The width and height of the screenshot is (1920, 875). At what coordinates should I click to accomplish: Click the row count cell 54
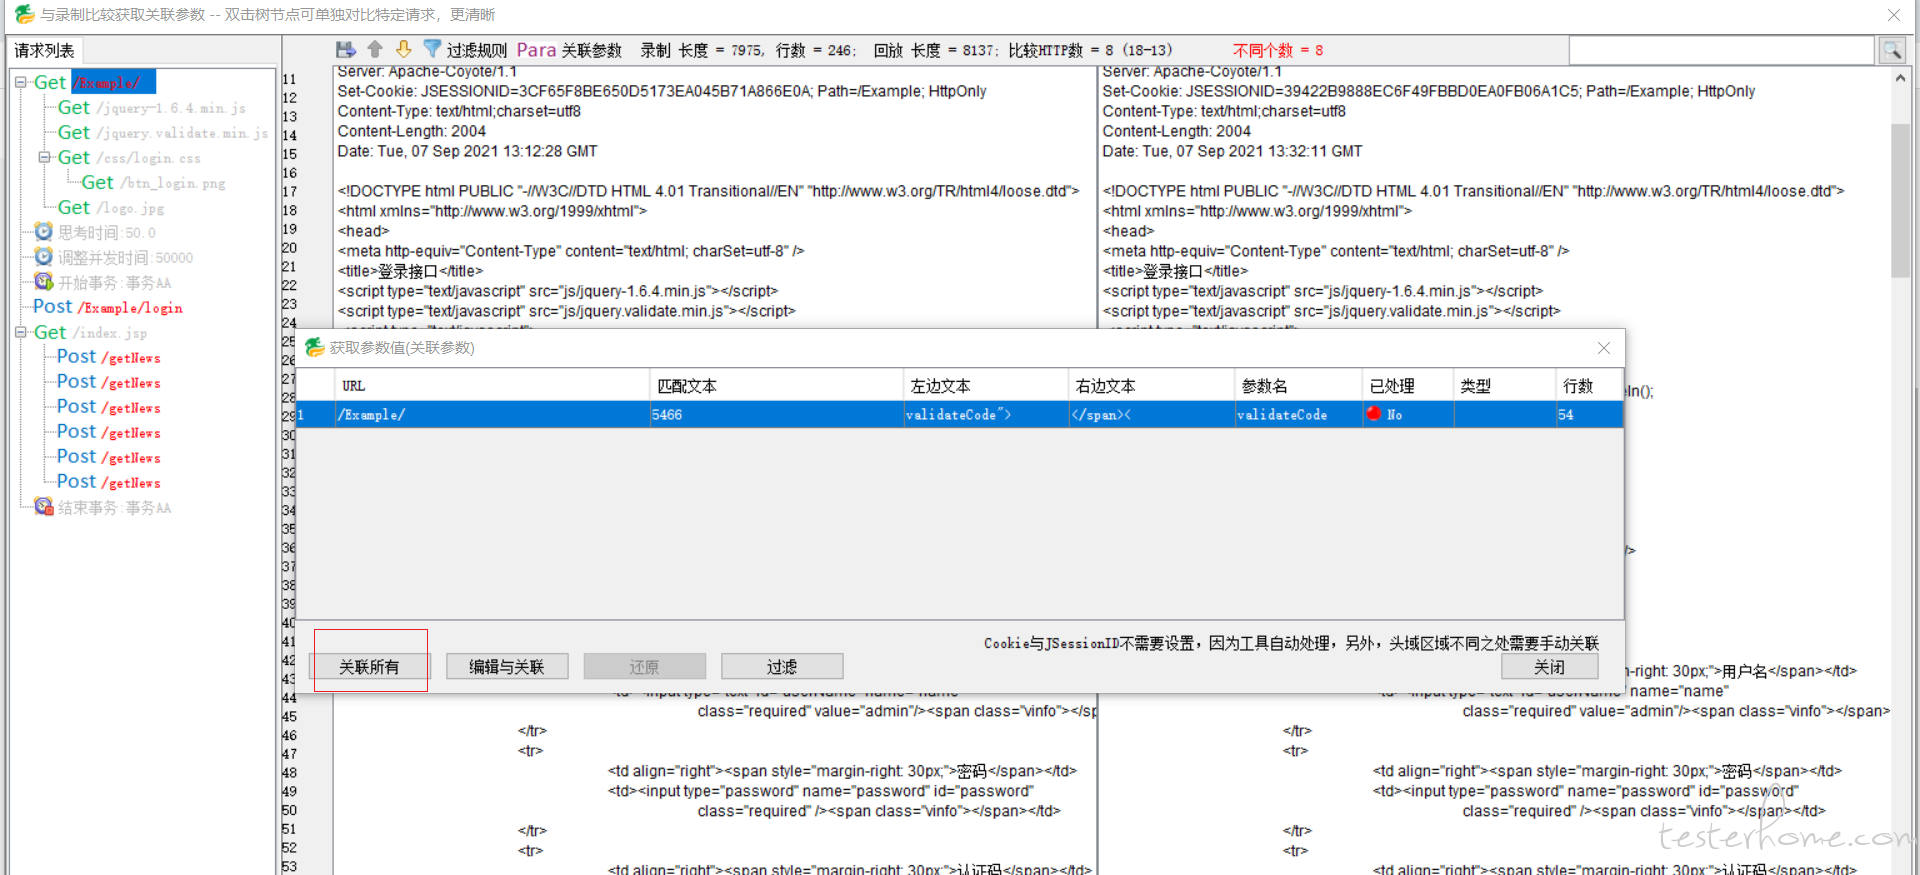(1589, 414)
